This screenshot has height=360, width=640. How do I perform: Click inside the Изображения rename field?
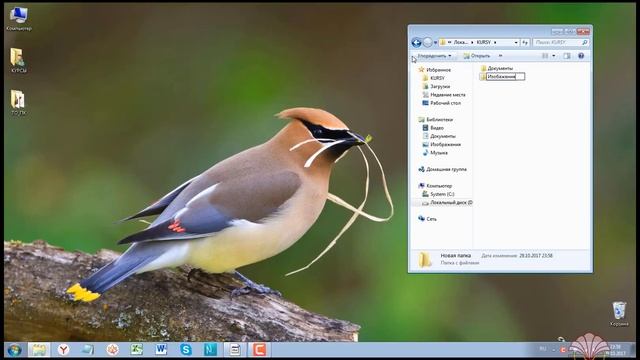tap(505, 76)
